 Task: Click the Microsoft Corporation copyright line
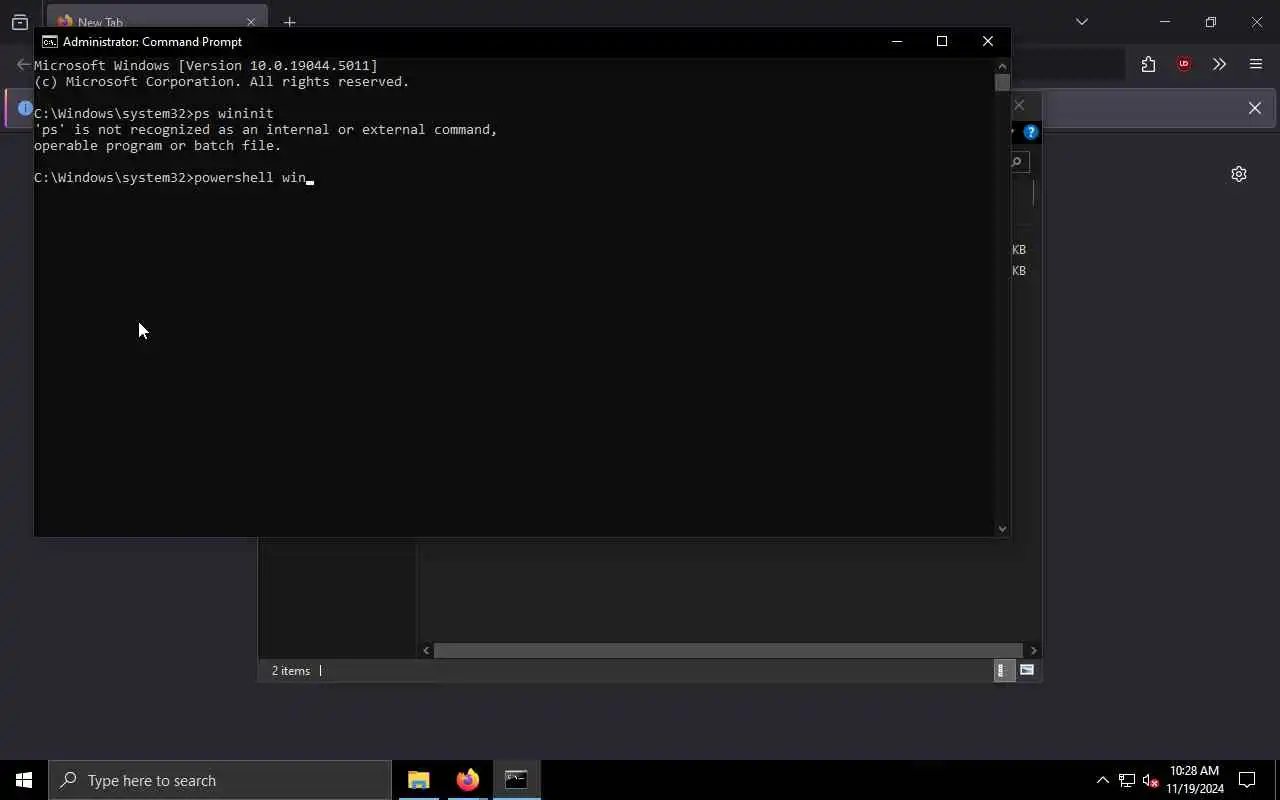click(222, 81)
